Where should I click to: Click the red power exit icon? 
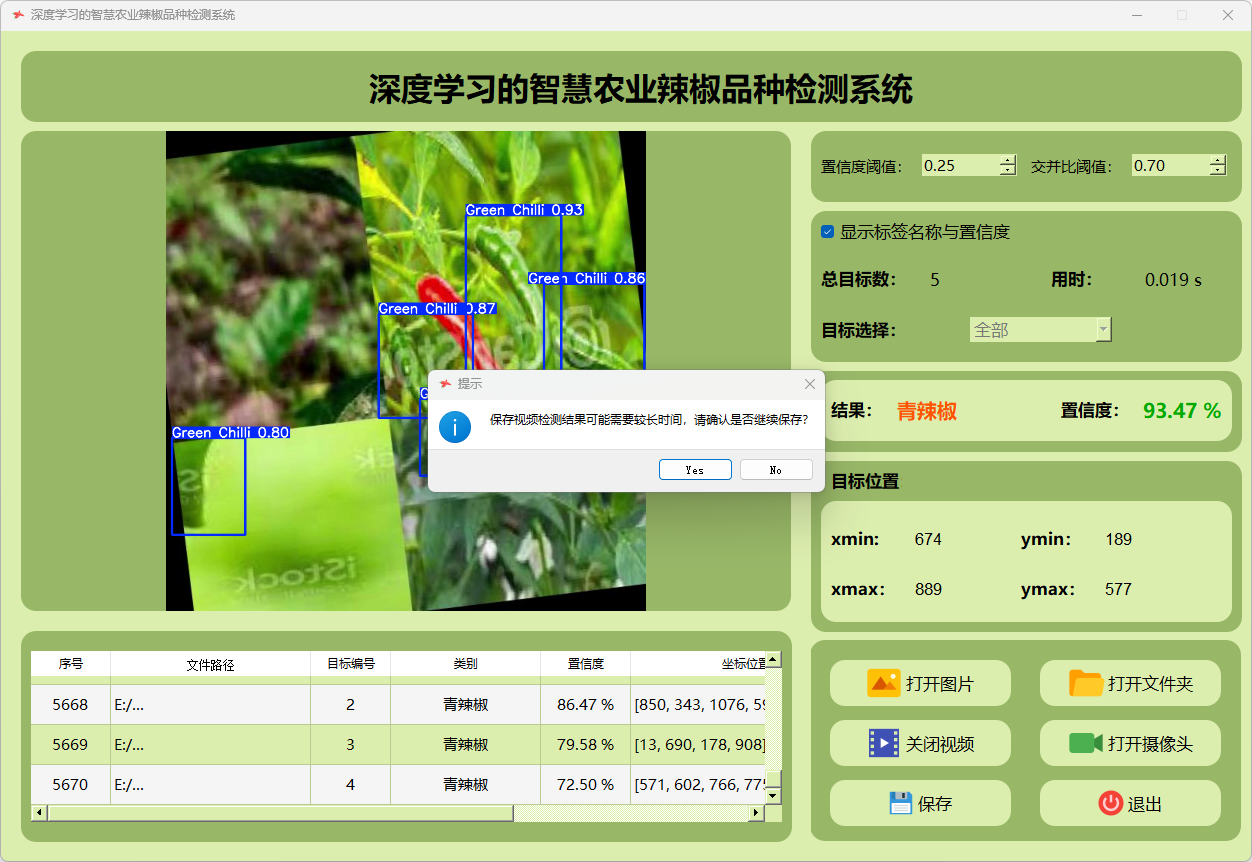point(1110,803)
